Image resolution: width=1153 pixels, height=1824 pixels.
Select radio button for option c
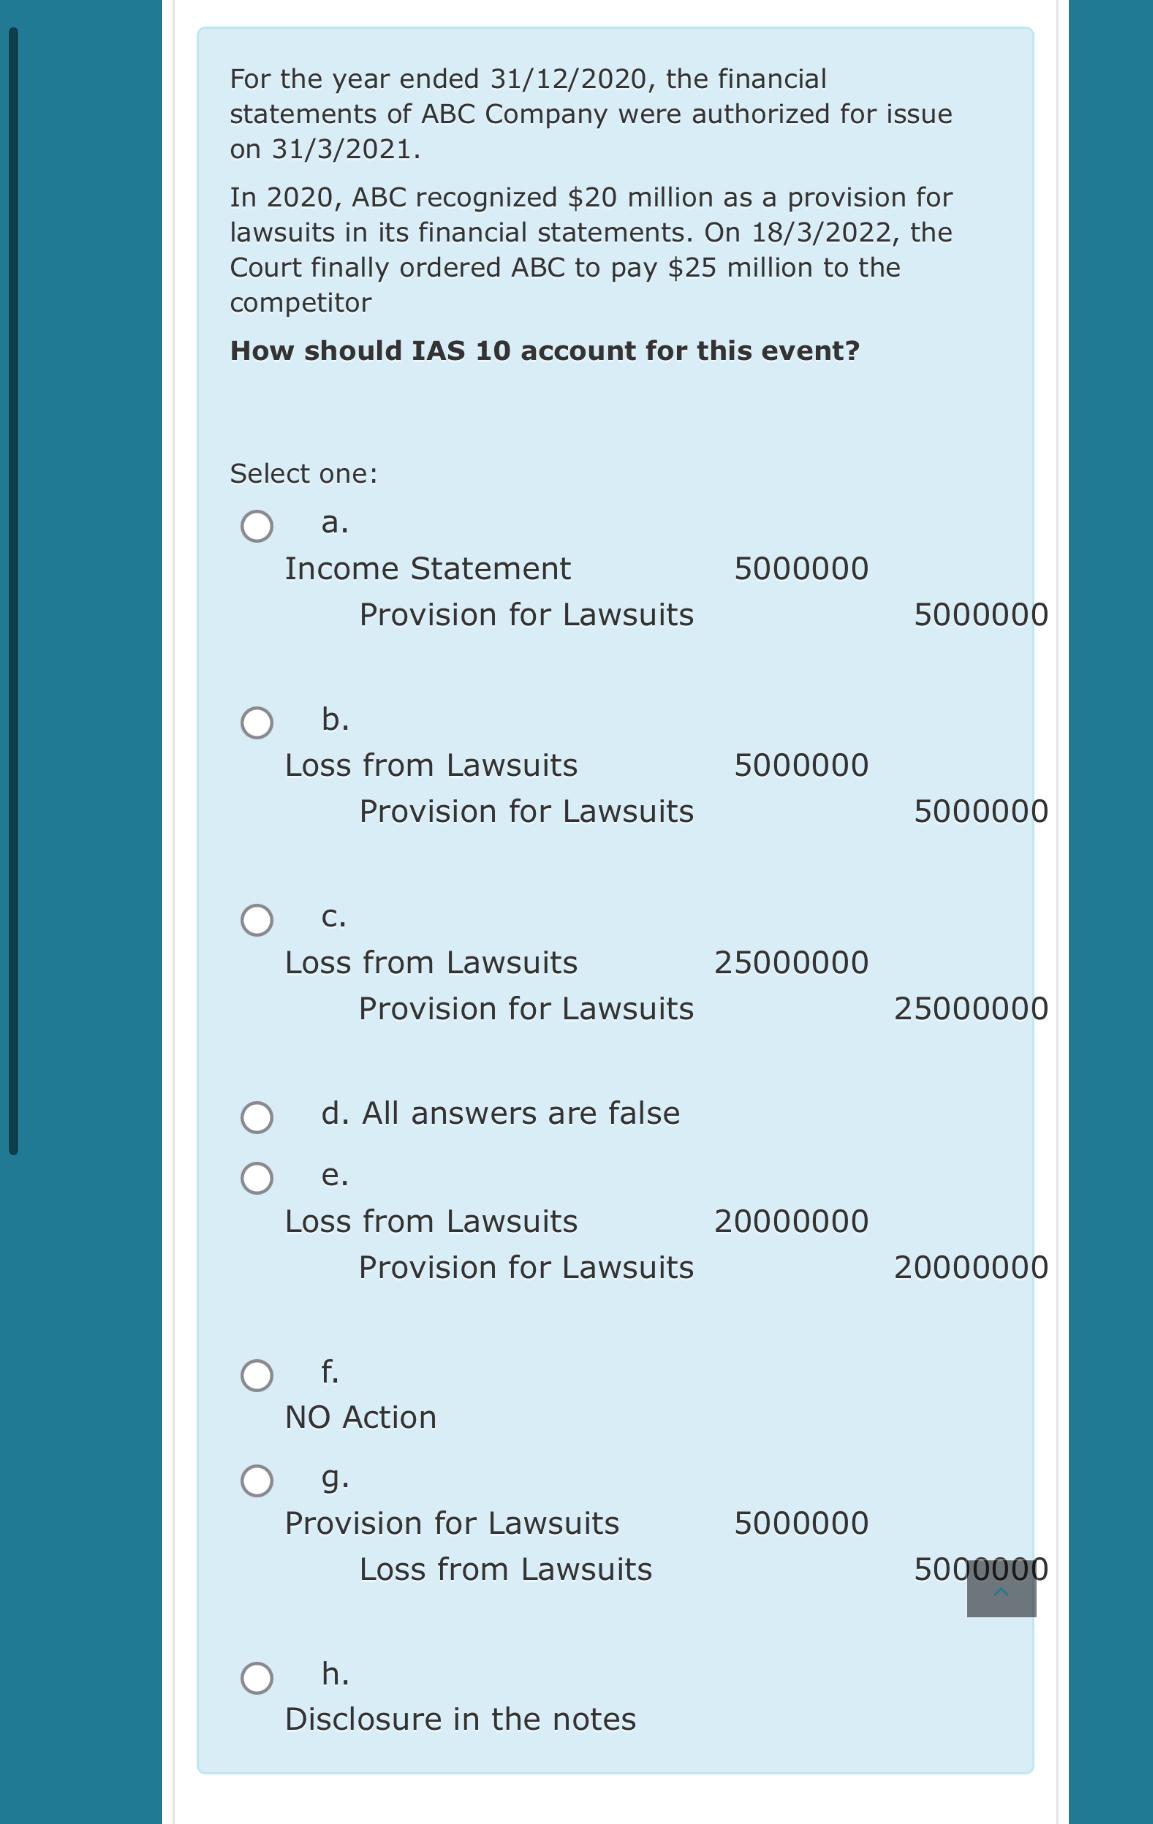(x=257, y=918)
